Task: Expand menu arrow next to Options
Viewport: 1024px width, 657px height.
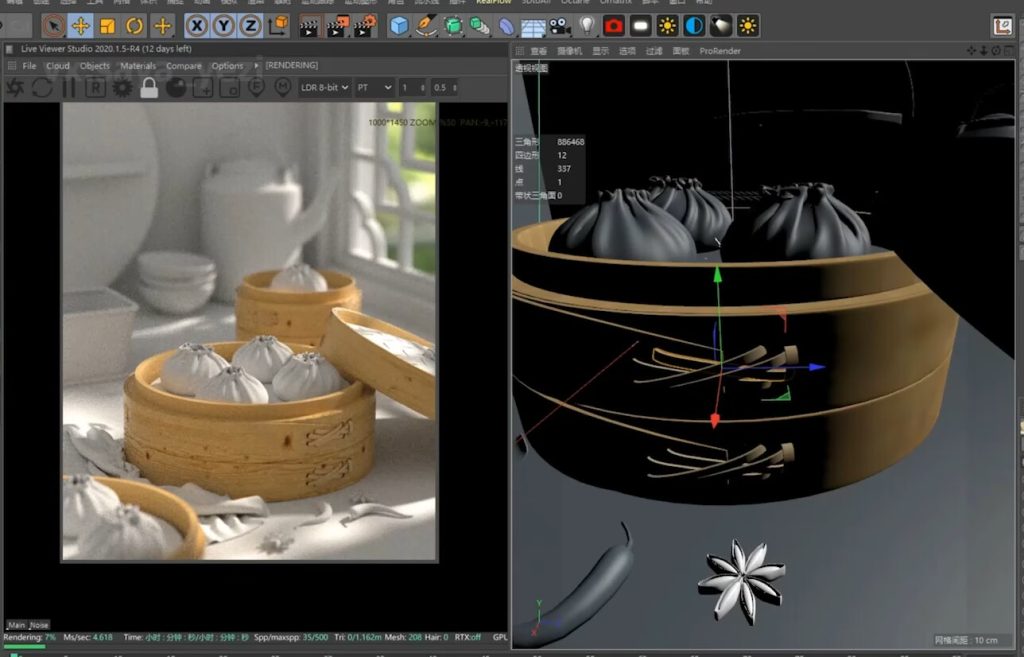Action: click(x=256, y=66)
